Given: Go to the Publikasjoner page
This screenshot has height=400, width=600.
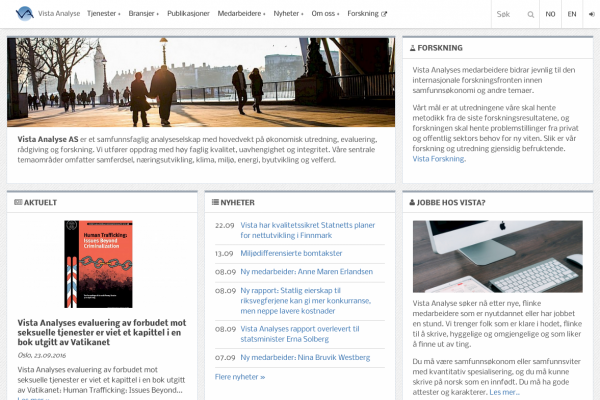Looking at the screenshot, I should [189, 14].
